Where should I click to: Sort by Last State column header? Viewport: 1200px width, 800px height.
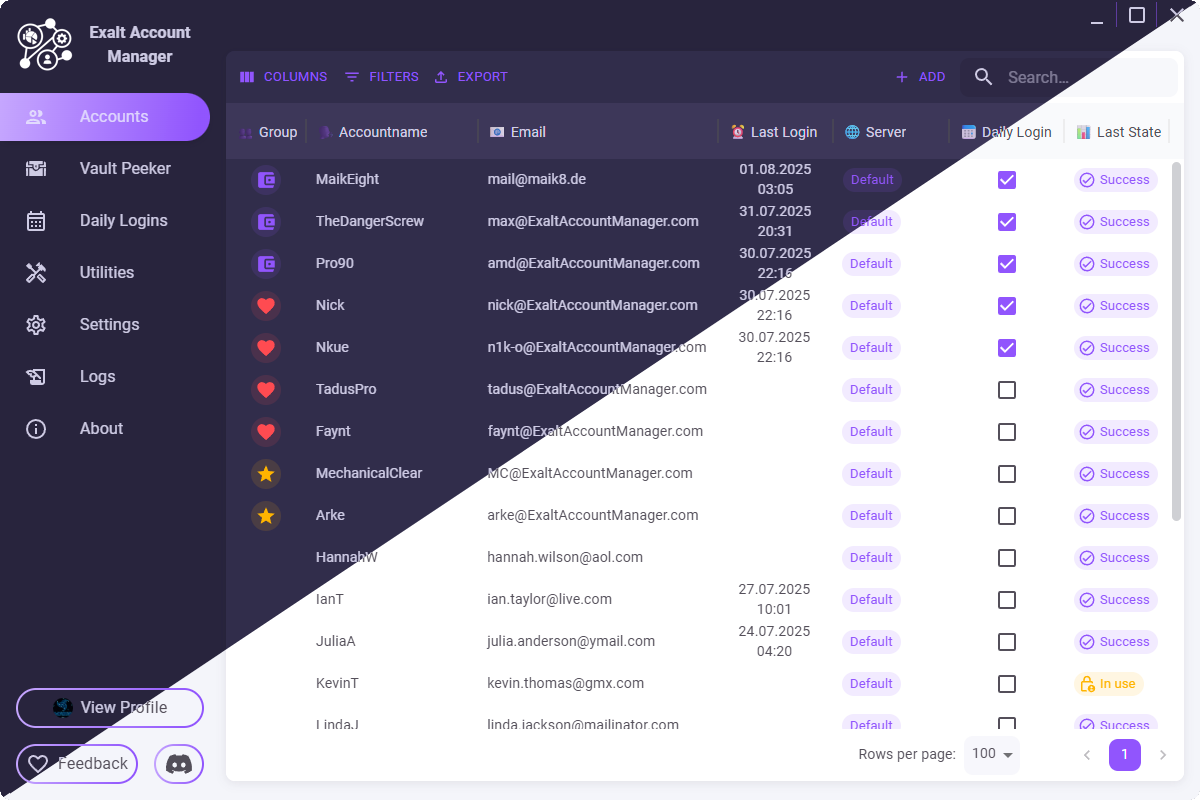click(x=1118, y=132)
